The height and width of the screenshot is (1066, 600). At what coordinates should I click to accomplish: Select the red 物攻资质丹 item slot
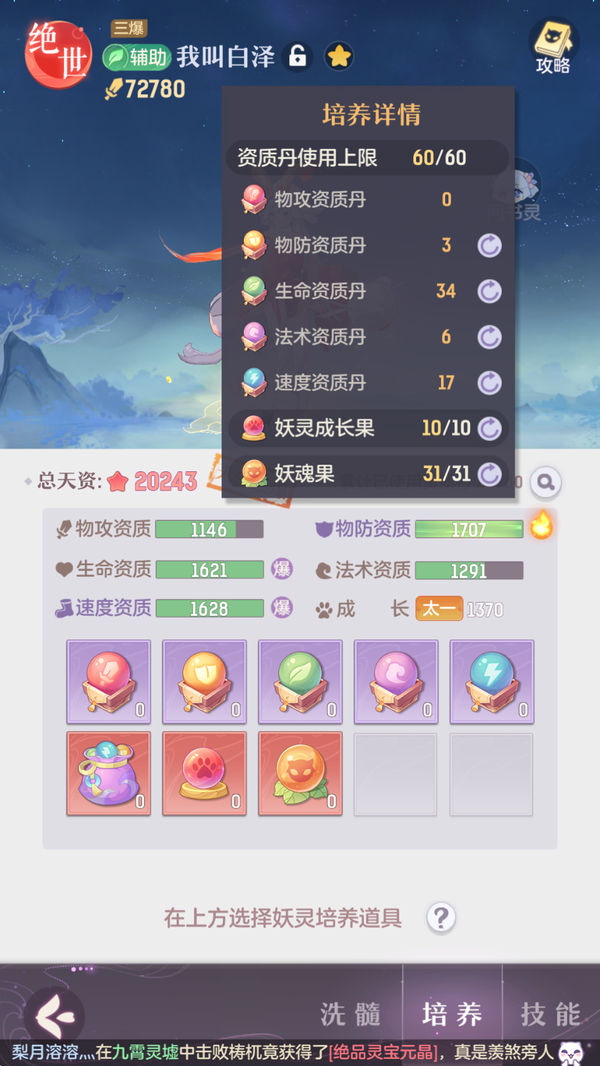click(109, 681)
